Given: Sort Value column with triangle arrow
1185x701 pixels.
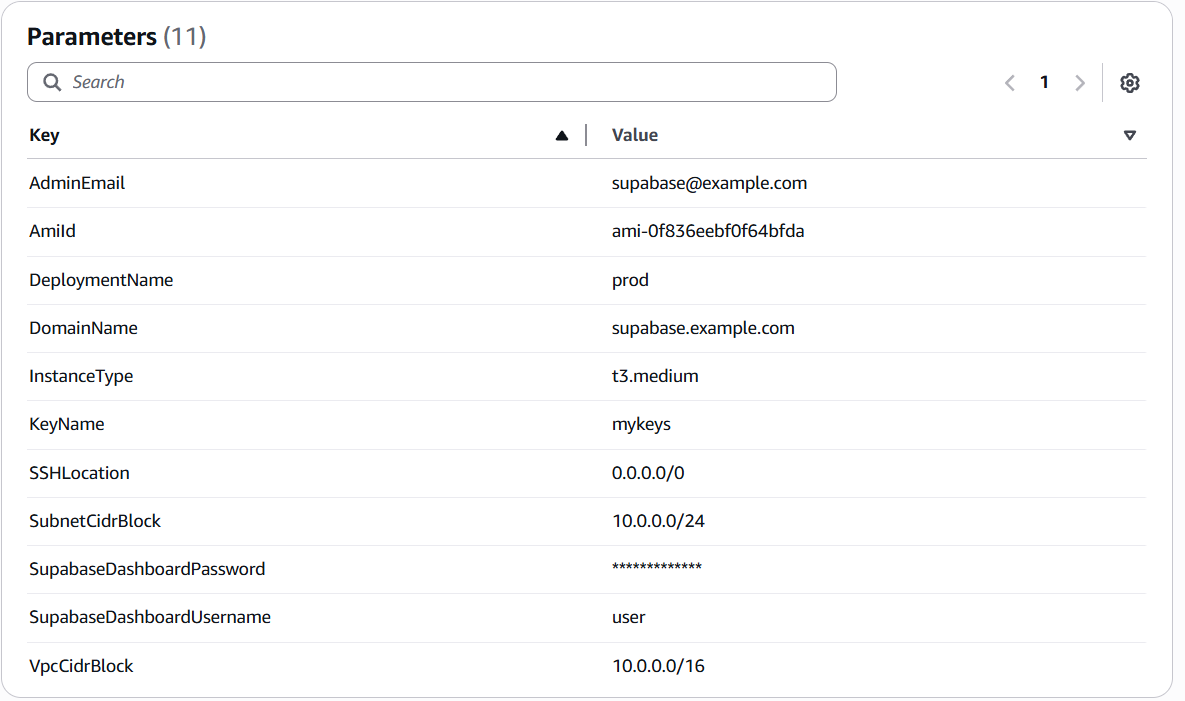Looking at the screenshot, I should coord(1129,135).
